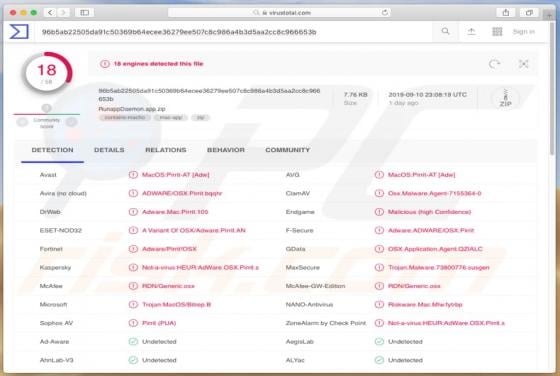The image size is (560, 376).
Task: Click 'Pirrit (PUA)' Sophos result
Action: (159, 323)
